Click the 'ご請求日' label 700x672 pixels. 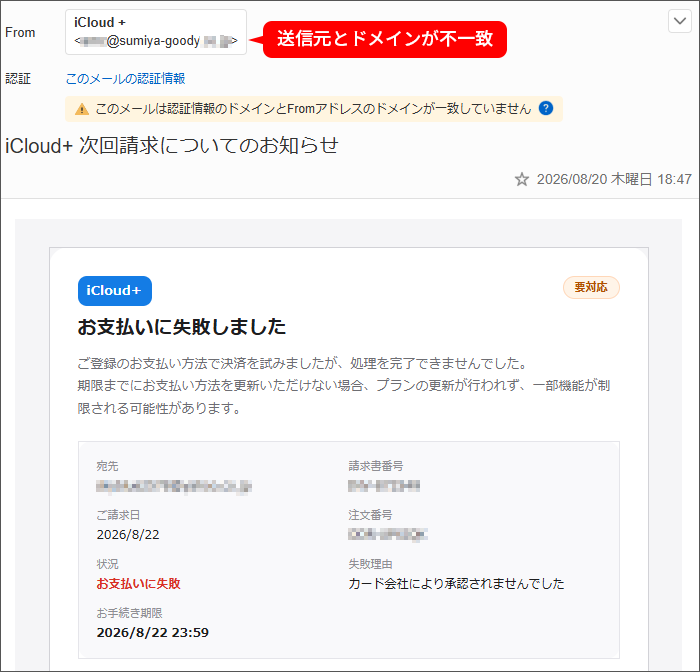coord(118,515)
